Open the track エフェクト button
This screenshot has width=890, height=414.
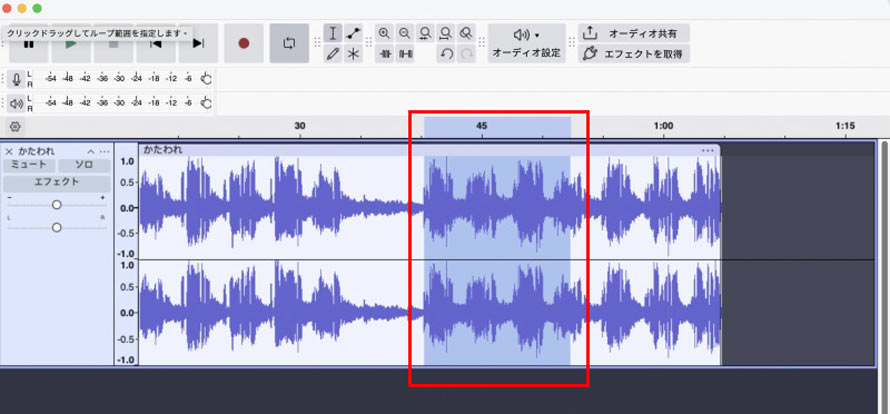click(x=57, y=183)
